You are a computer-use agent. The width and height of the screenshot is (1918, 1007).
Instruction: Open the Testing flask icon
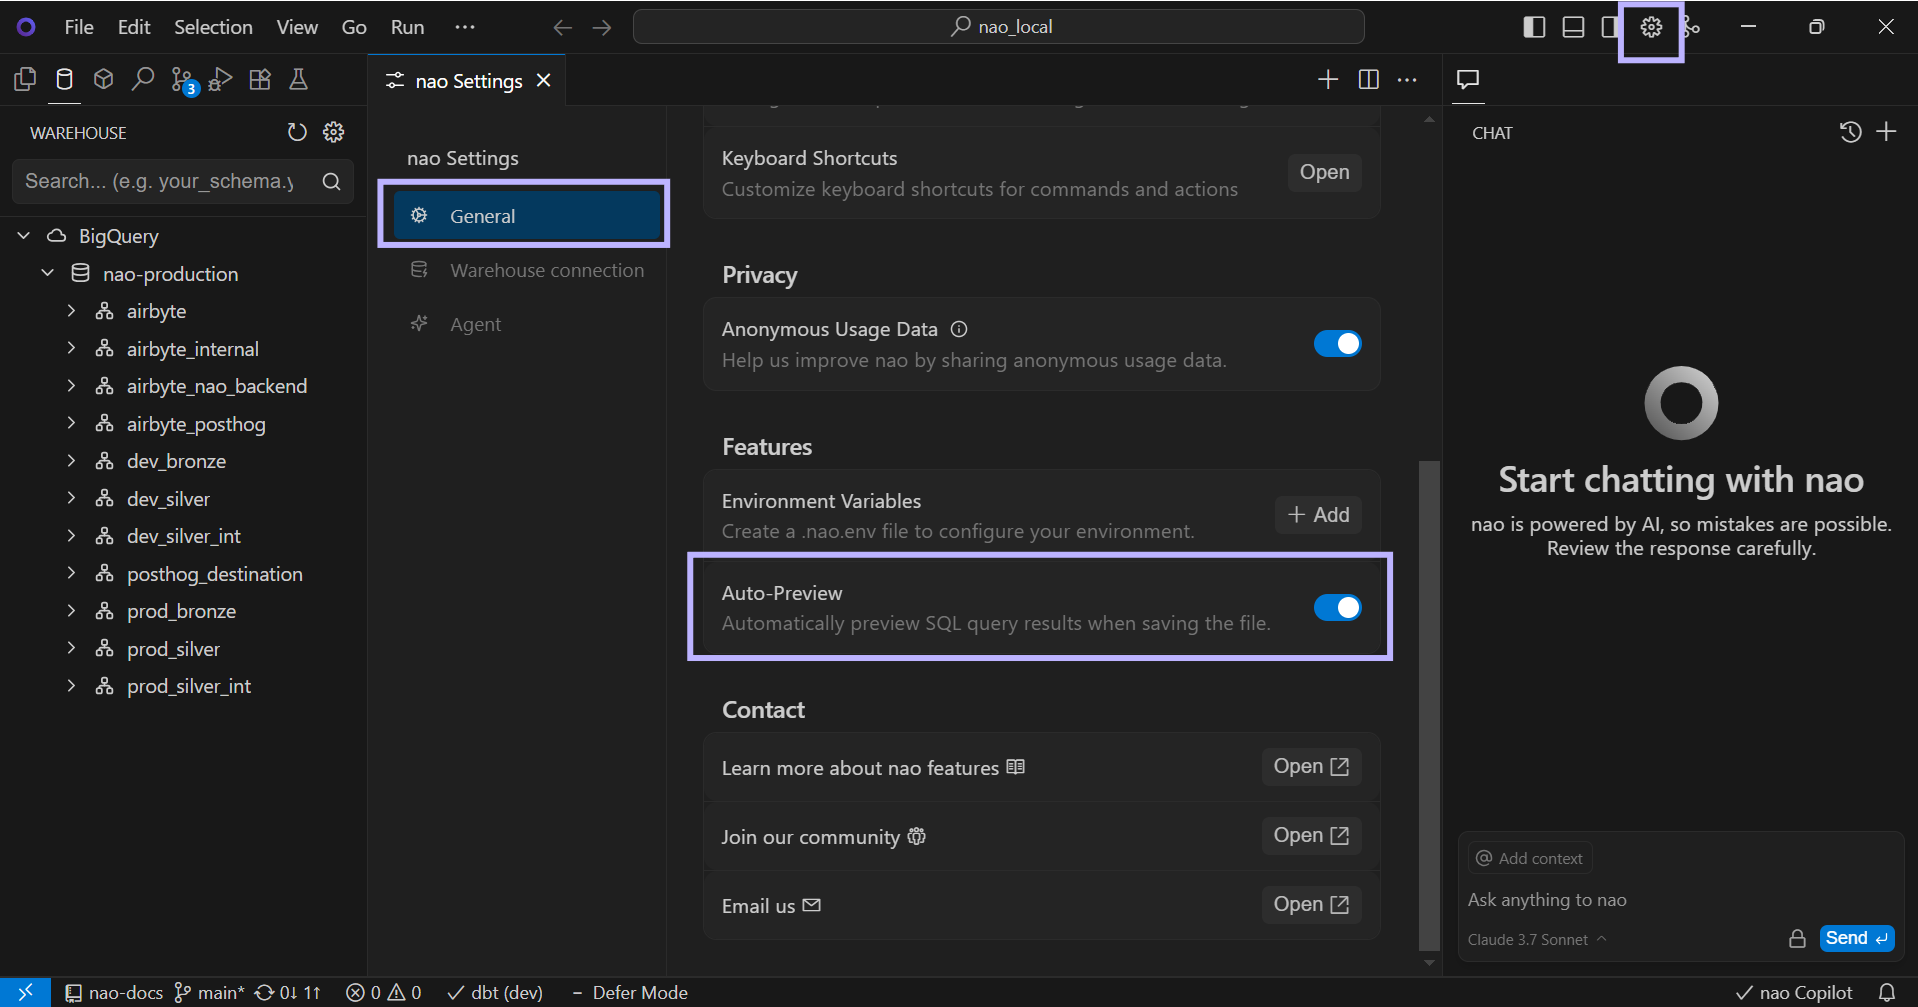pyautogui.click(x=298, y=80)
